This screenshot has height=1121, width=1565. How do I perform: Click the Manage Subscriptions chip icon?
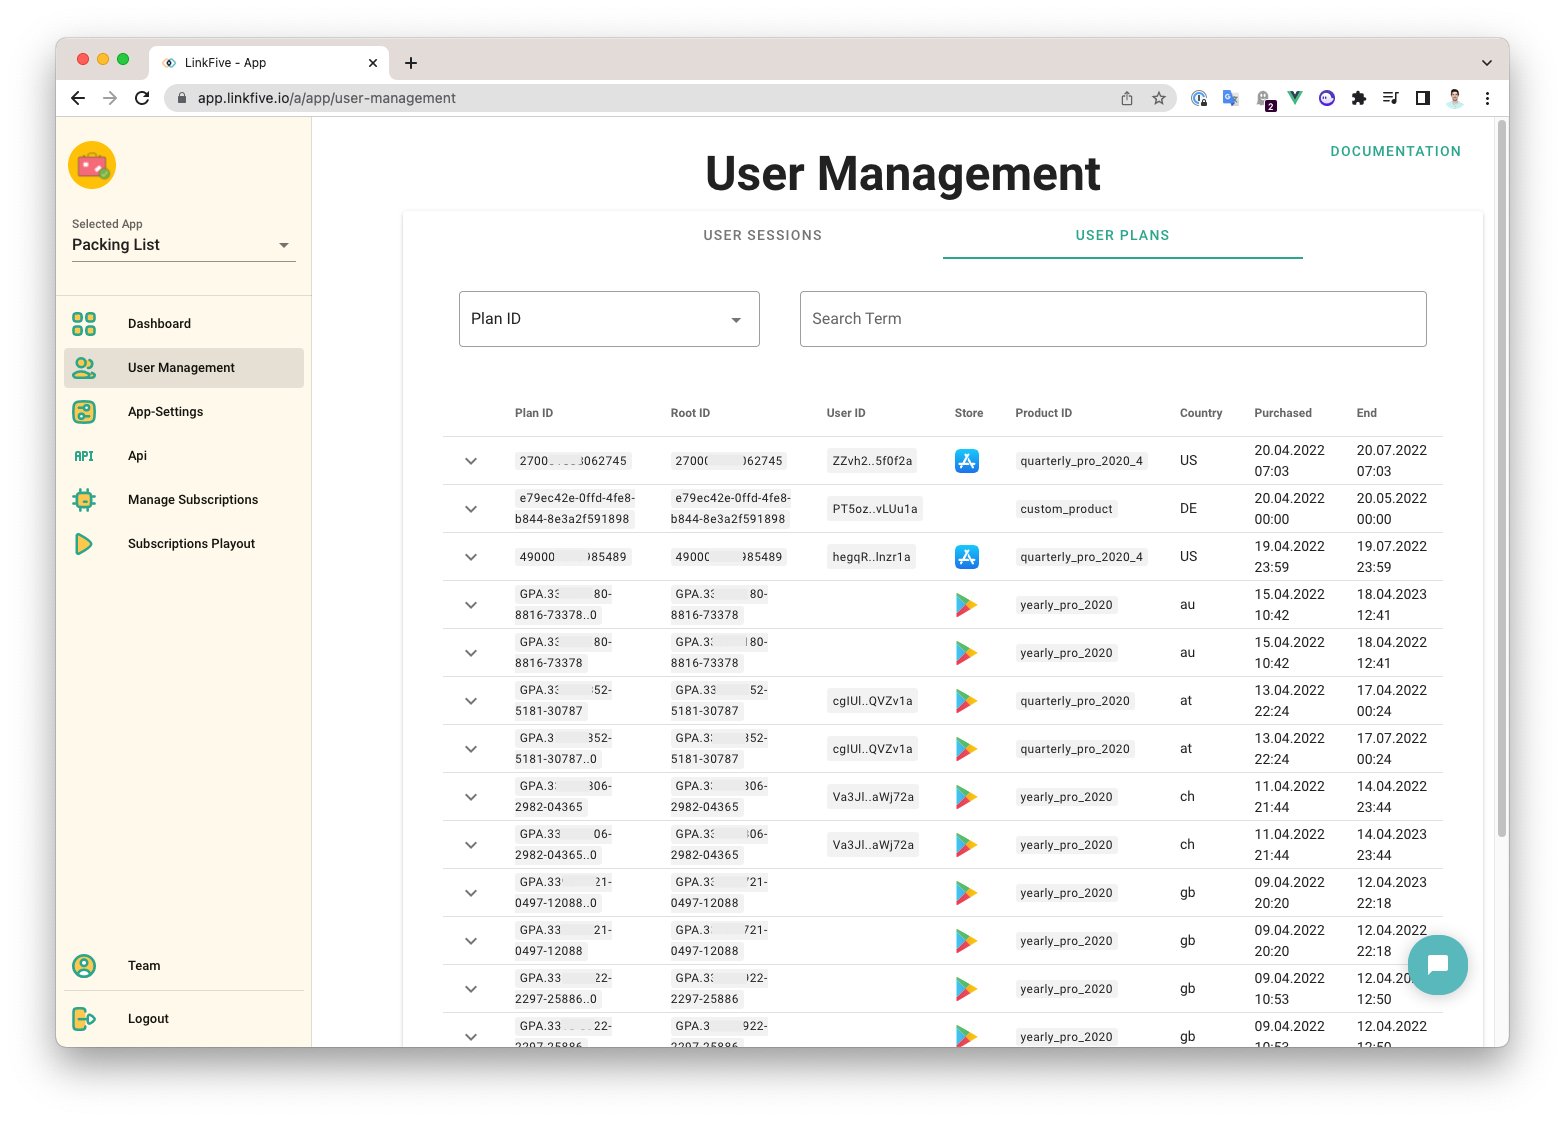(84, 500)
